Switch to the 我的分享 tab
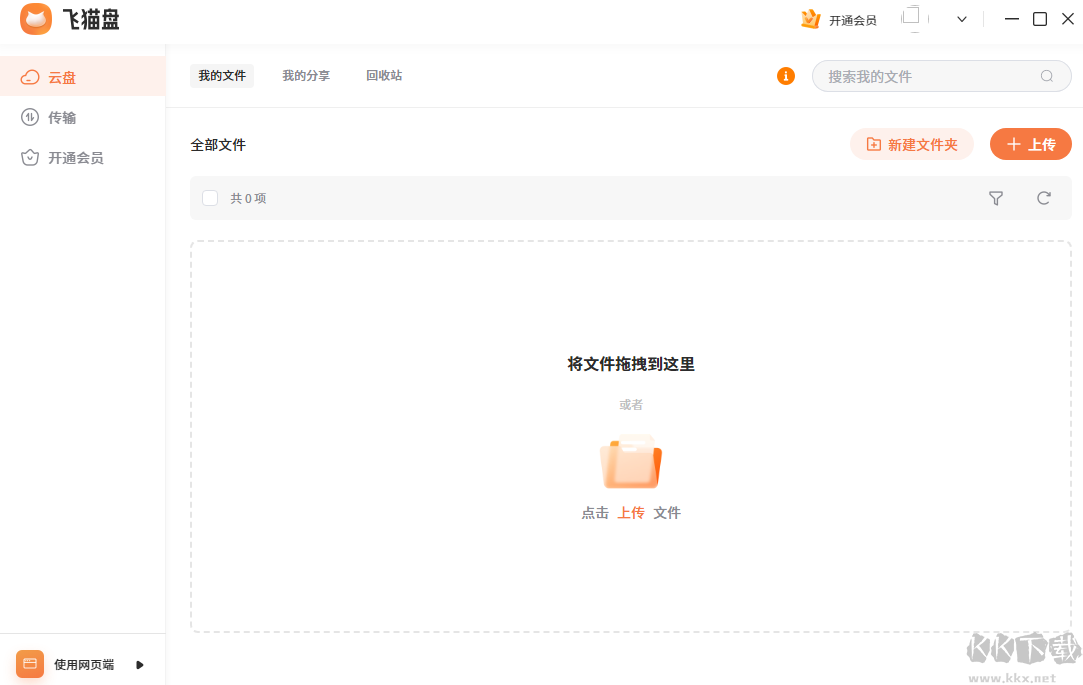This screenshot has height=685, width=1083. pos(306,75)
